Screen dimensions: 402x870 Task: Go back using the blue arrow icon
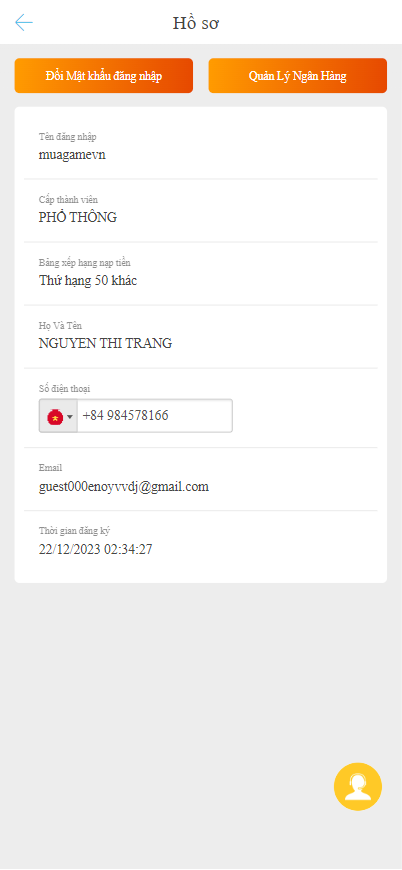[24, 23]
